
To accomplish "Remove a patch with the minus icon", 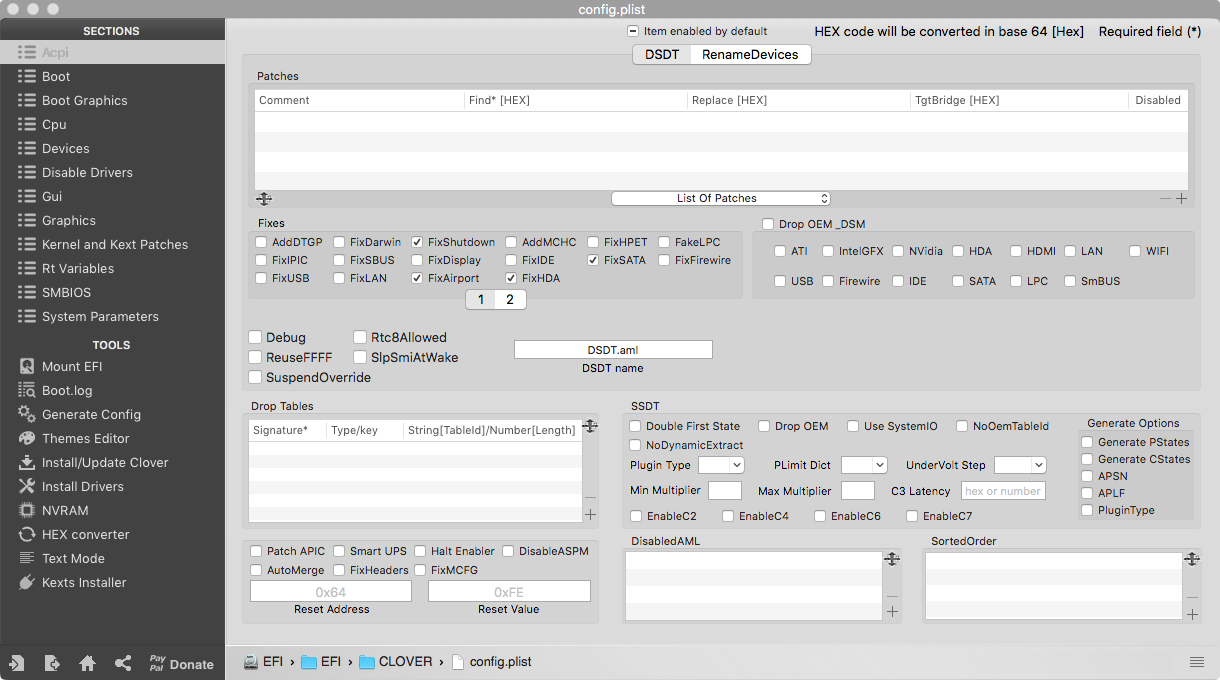I will click(x=1165, y=199).
